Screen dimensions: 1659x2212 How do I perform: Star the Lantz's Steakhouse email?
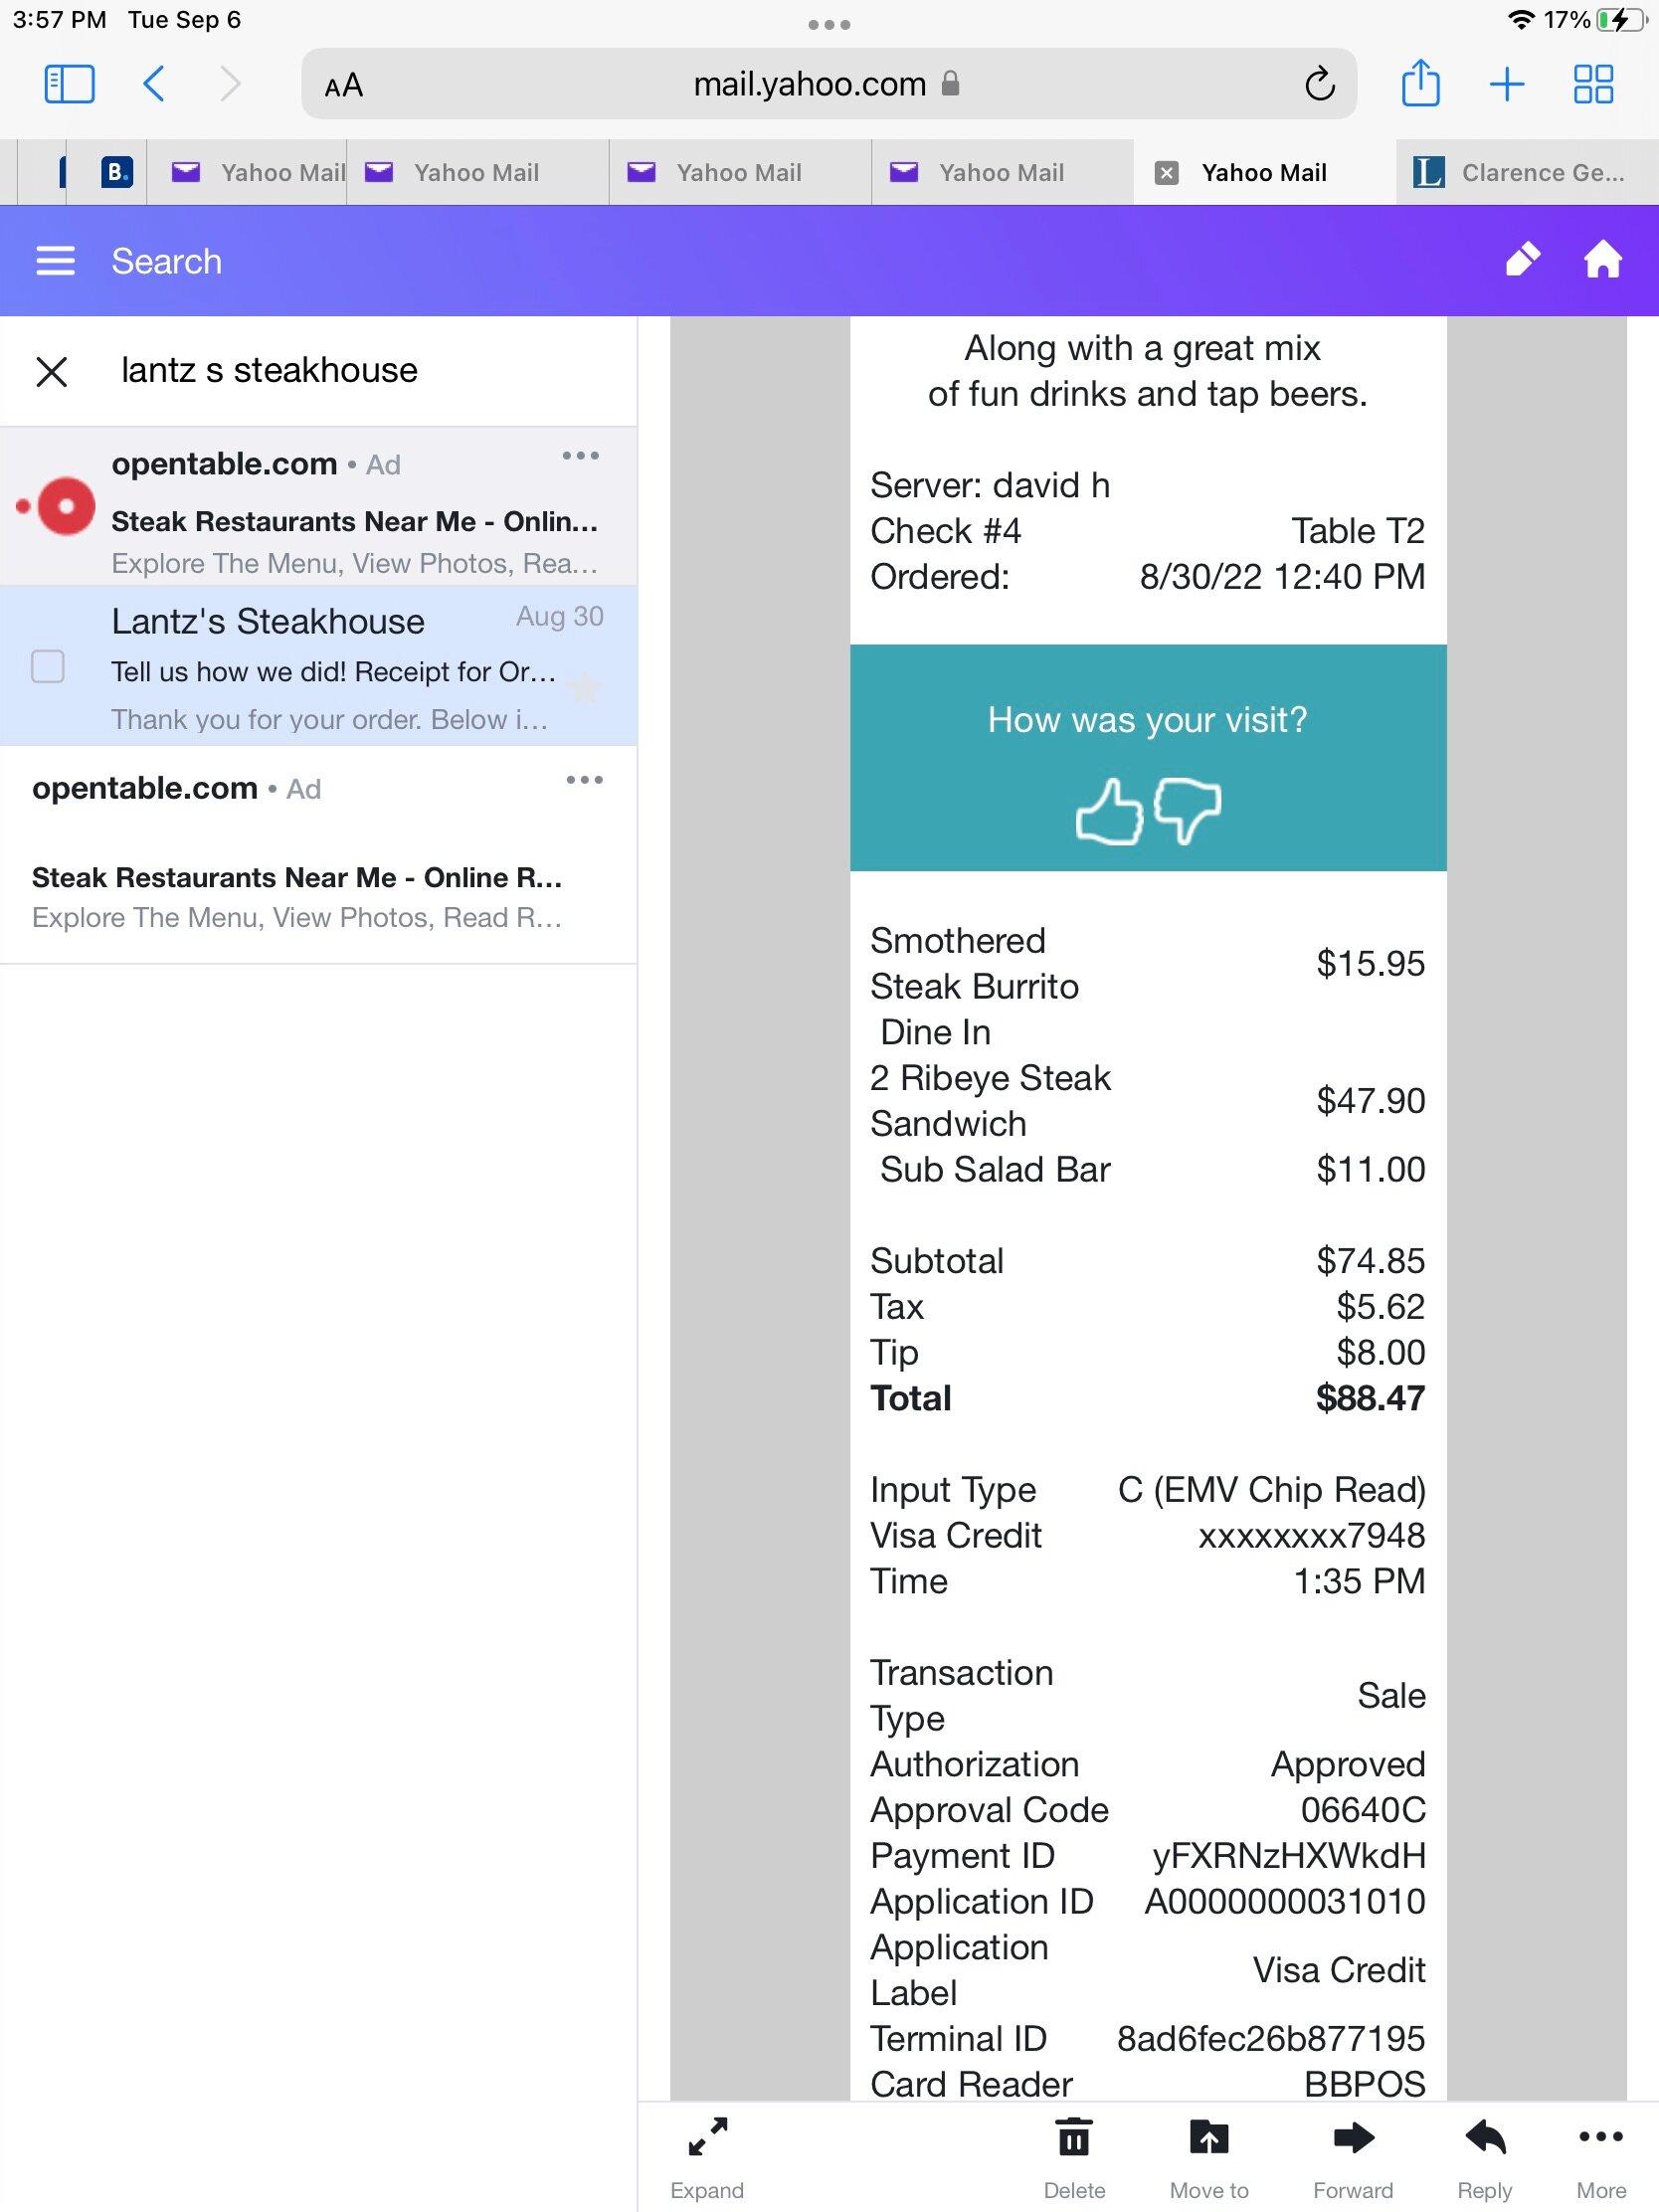[585, 687]
